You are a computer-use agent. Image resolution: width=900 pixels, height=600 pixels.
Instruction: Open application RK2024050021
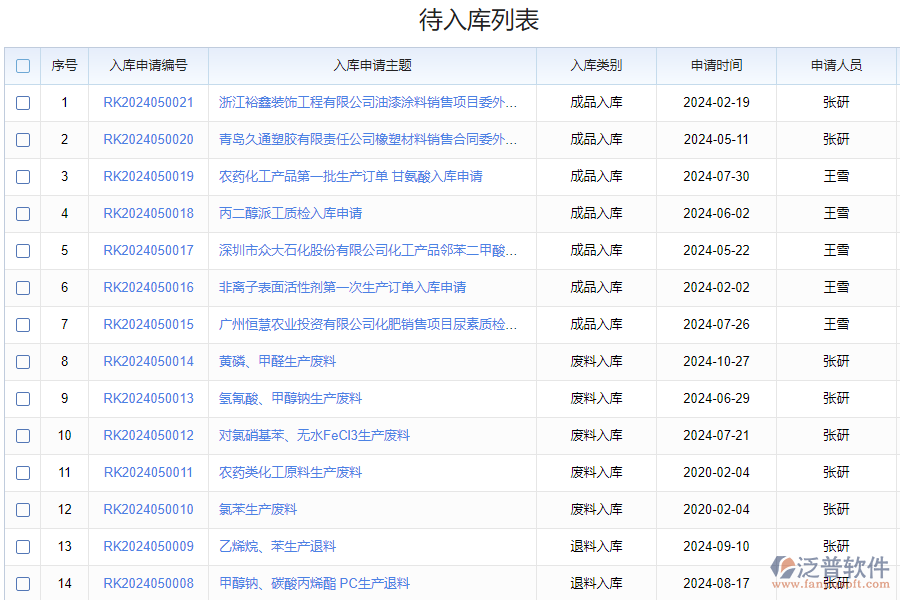pyautogui.click(x=147, y=102)
